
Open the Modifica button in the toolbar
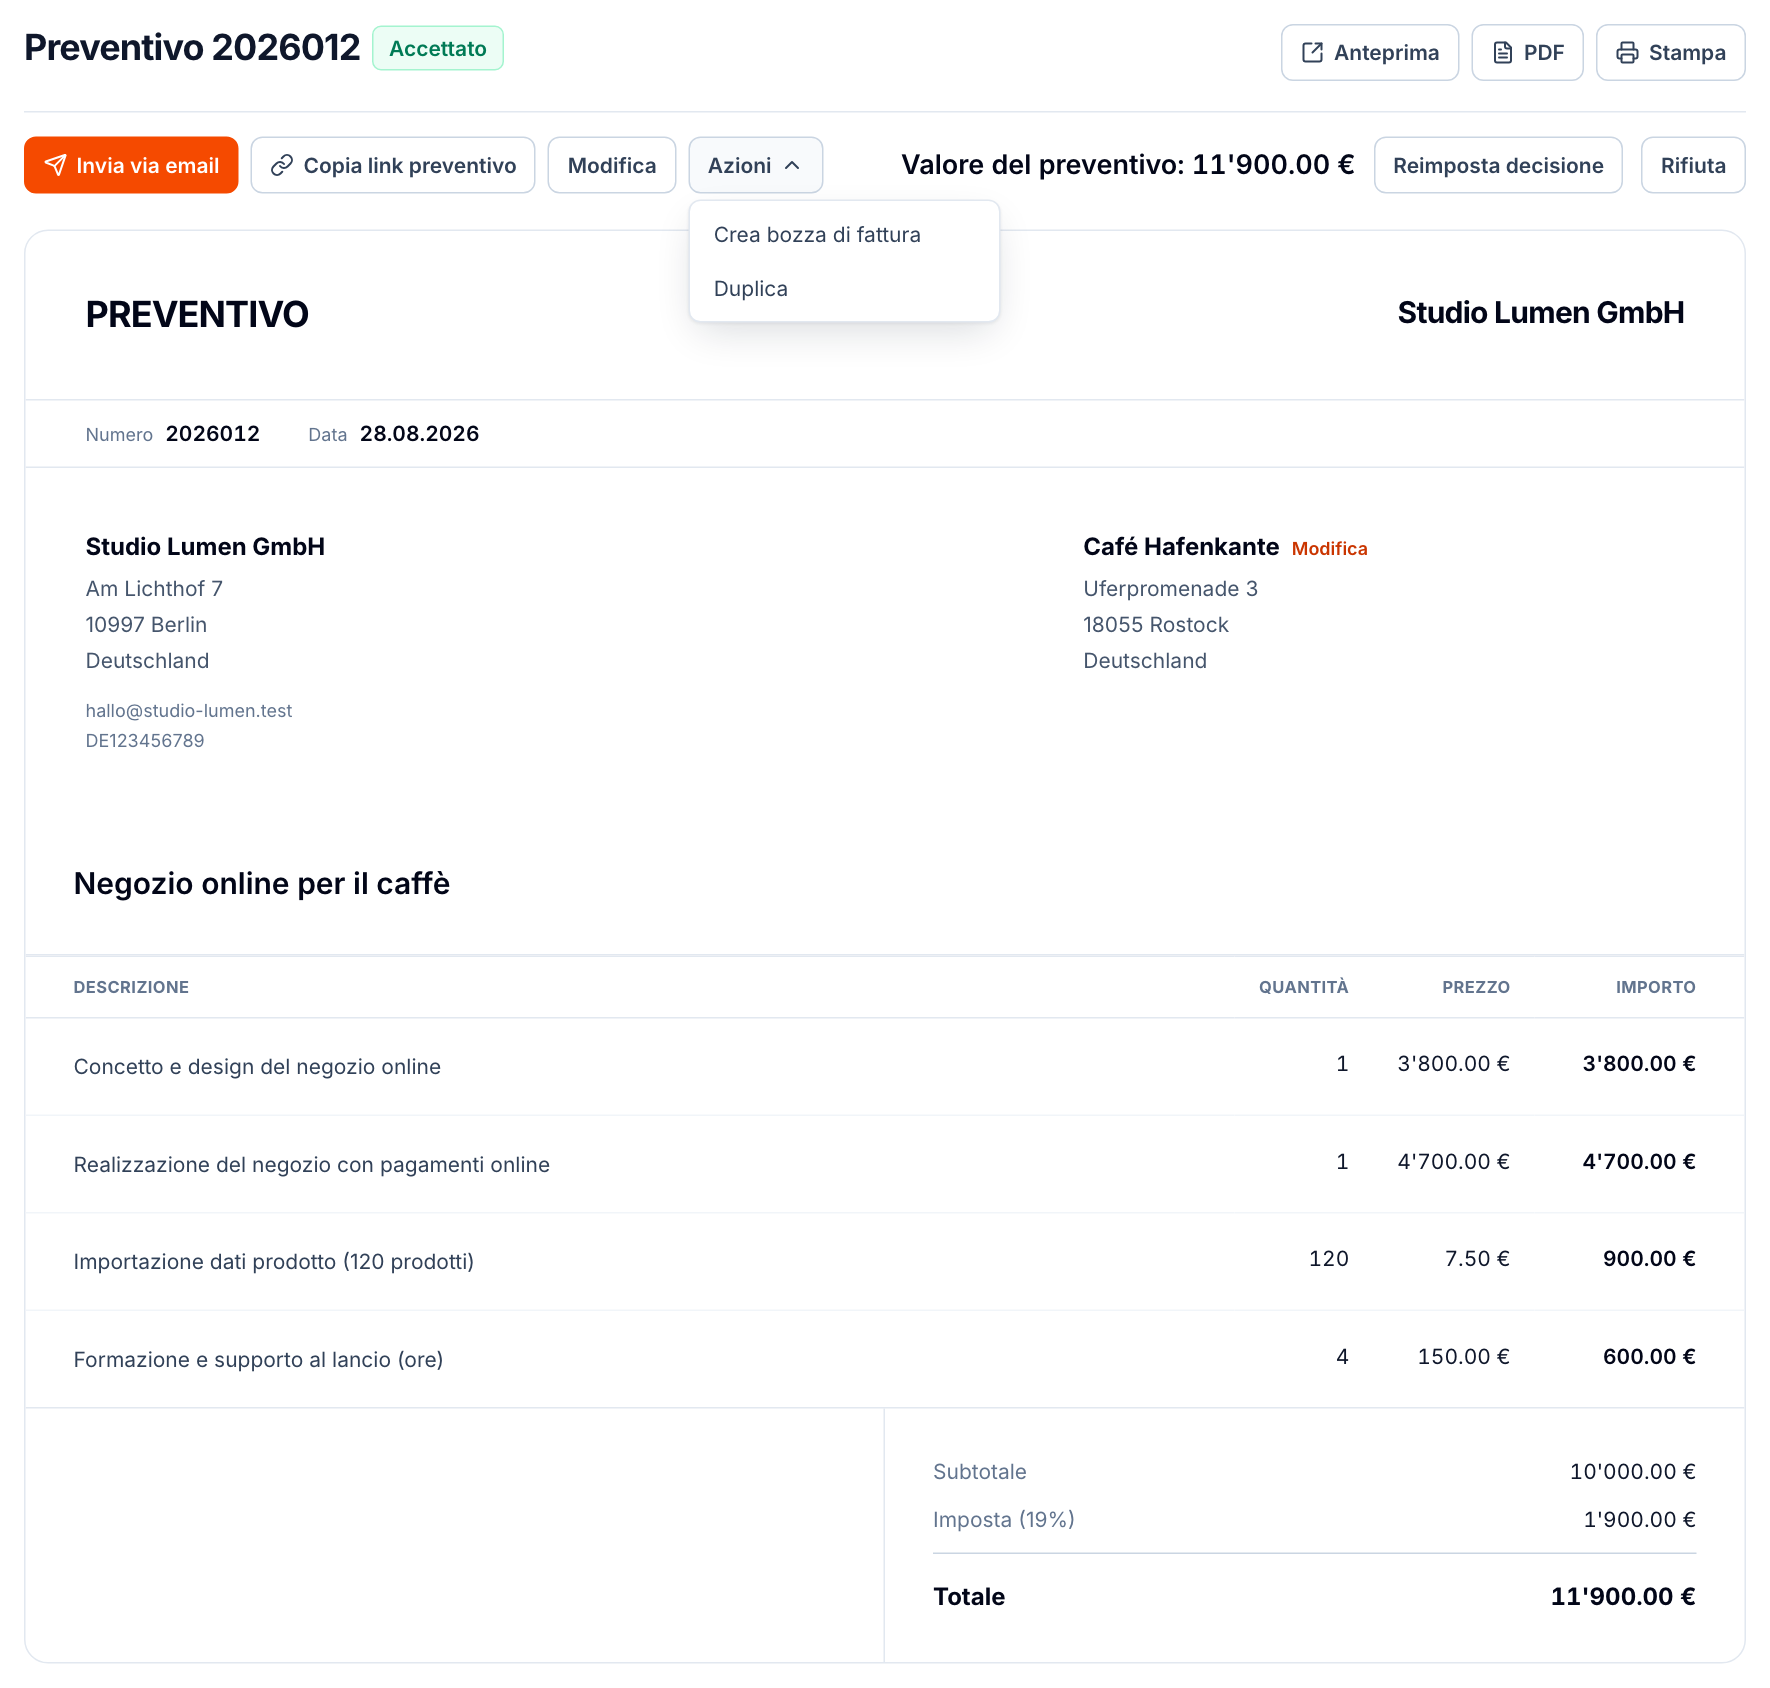612,165
